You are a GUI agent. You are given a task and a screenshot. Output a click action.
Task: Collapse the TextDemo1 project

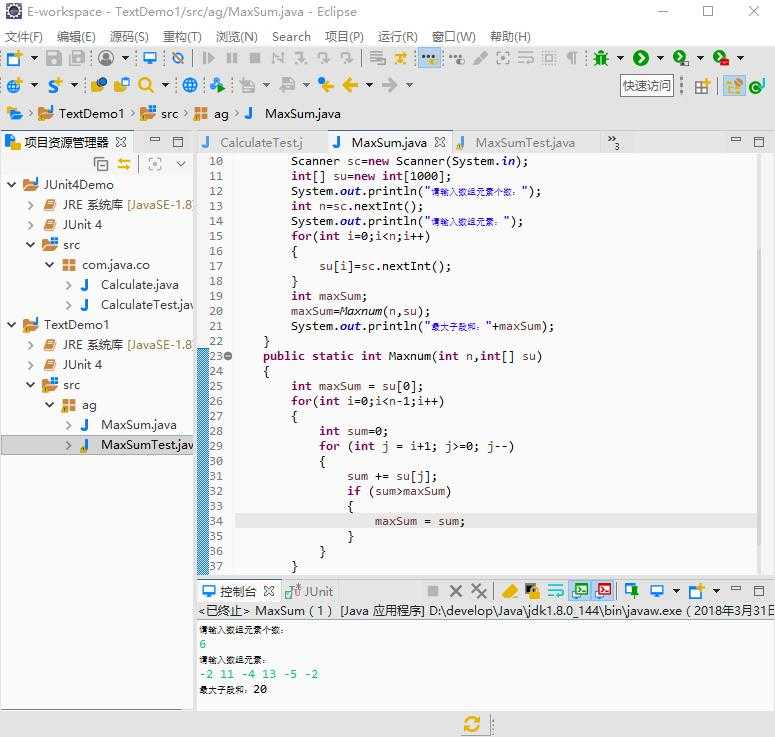12,325
